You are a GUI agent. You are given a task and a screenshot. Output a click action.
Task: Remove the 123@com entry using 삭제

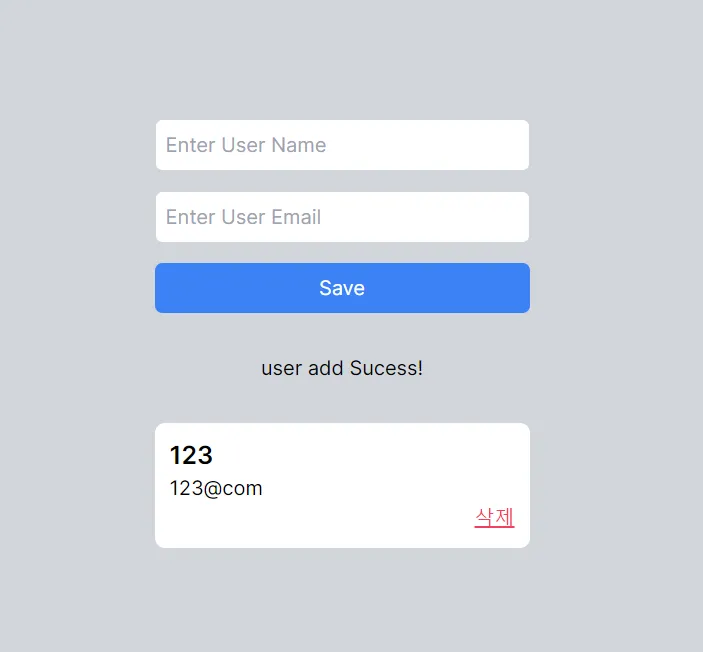(x=494, y=517)
